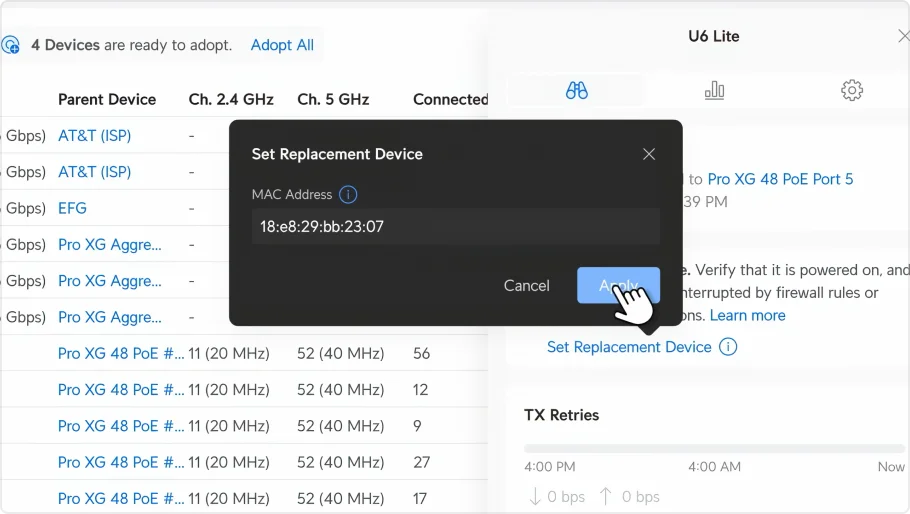Click info icon beside Set Replacement Device
Image resolution: width=910 pixels, height=514 pixels.
pos(728,347)
